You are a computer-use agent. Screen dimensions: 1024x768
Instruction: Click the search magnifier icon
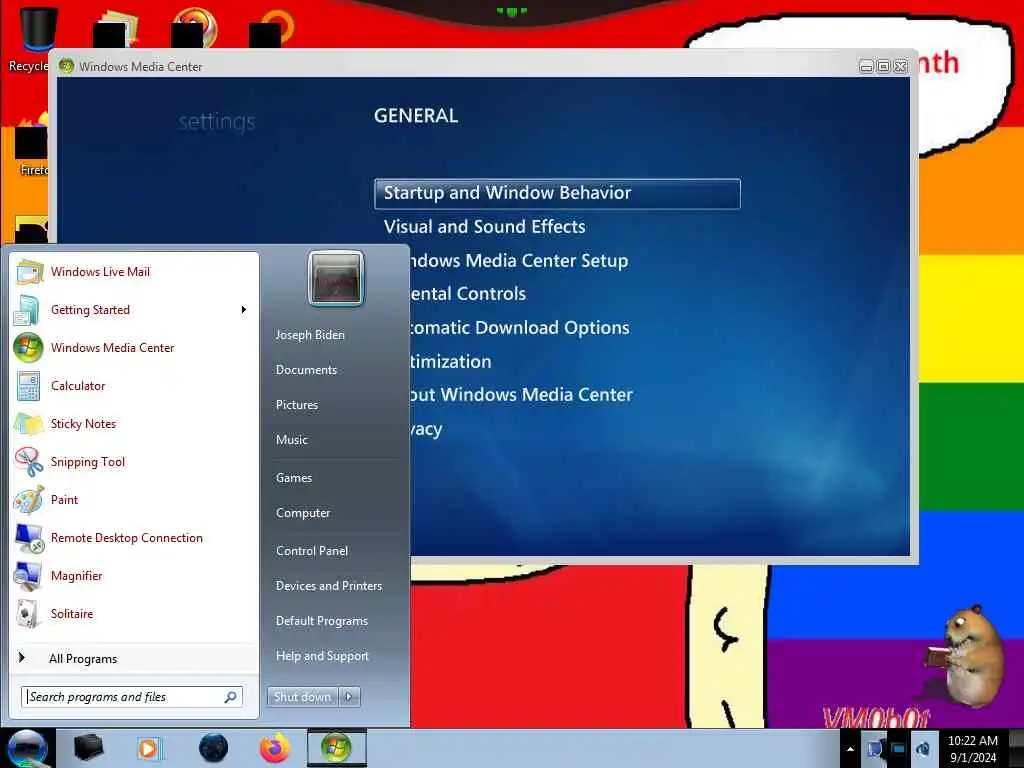231,697
